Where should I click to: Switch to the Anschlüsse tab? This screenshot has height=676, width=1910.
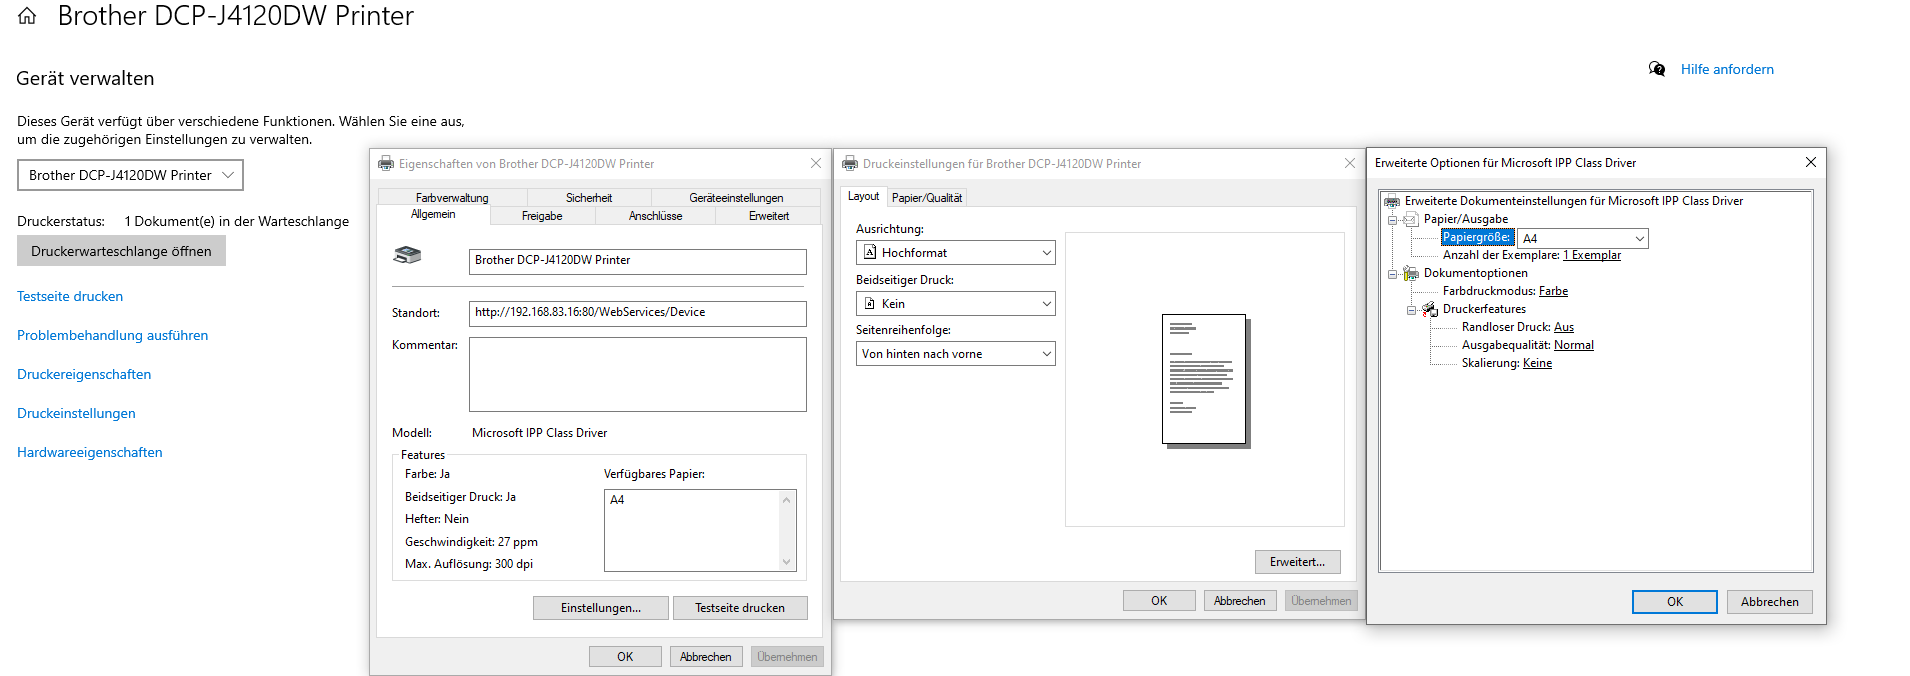(x=655, y=216)
